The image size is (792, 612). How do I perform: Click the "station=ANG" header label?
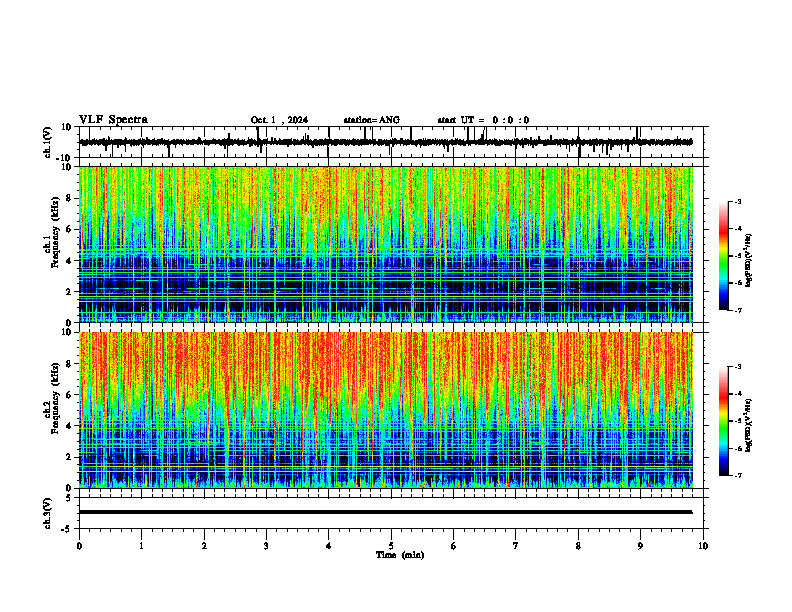coord(371,120)
